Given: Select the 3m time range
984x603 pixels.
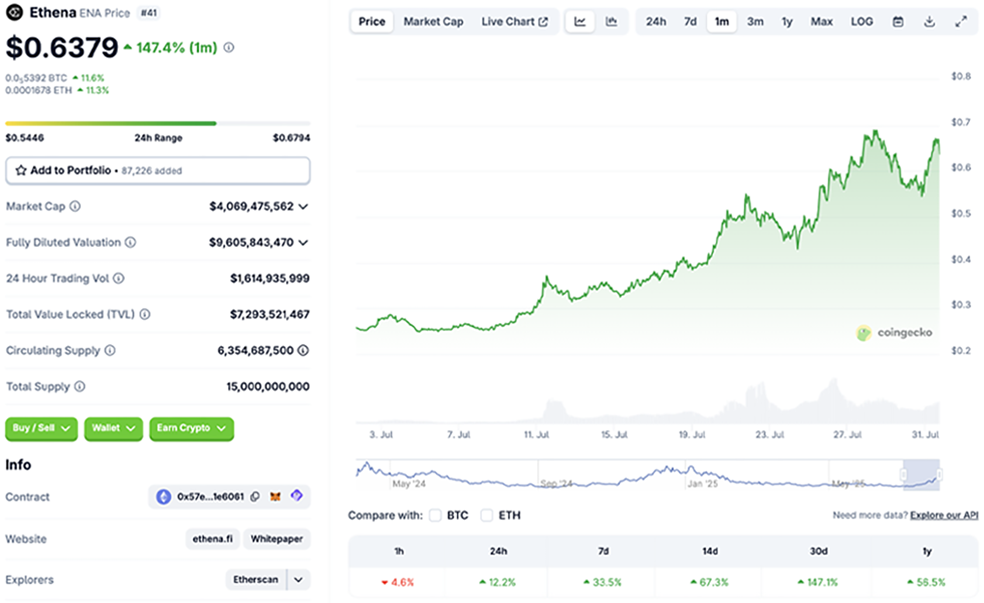Looking at the screenshot, I should pos(756,22).
